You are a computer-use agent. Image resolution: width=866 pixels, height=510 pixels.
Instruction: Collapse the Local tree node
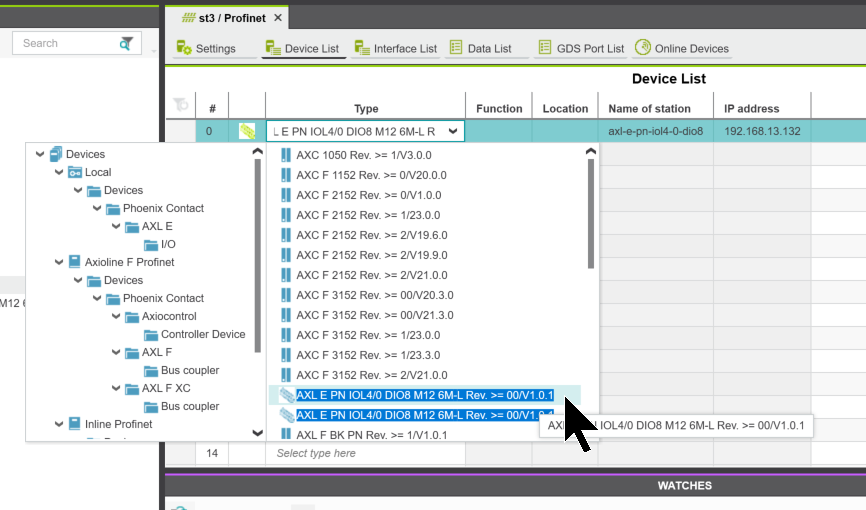coord(58,172)
